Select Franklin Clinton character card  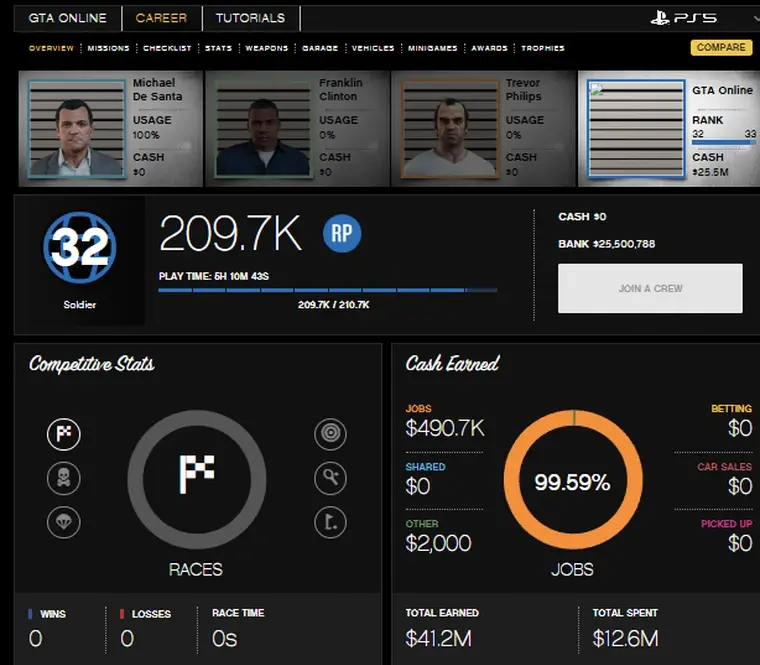[x=297, y=128]
